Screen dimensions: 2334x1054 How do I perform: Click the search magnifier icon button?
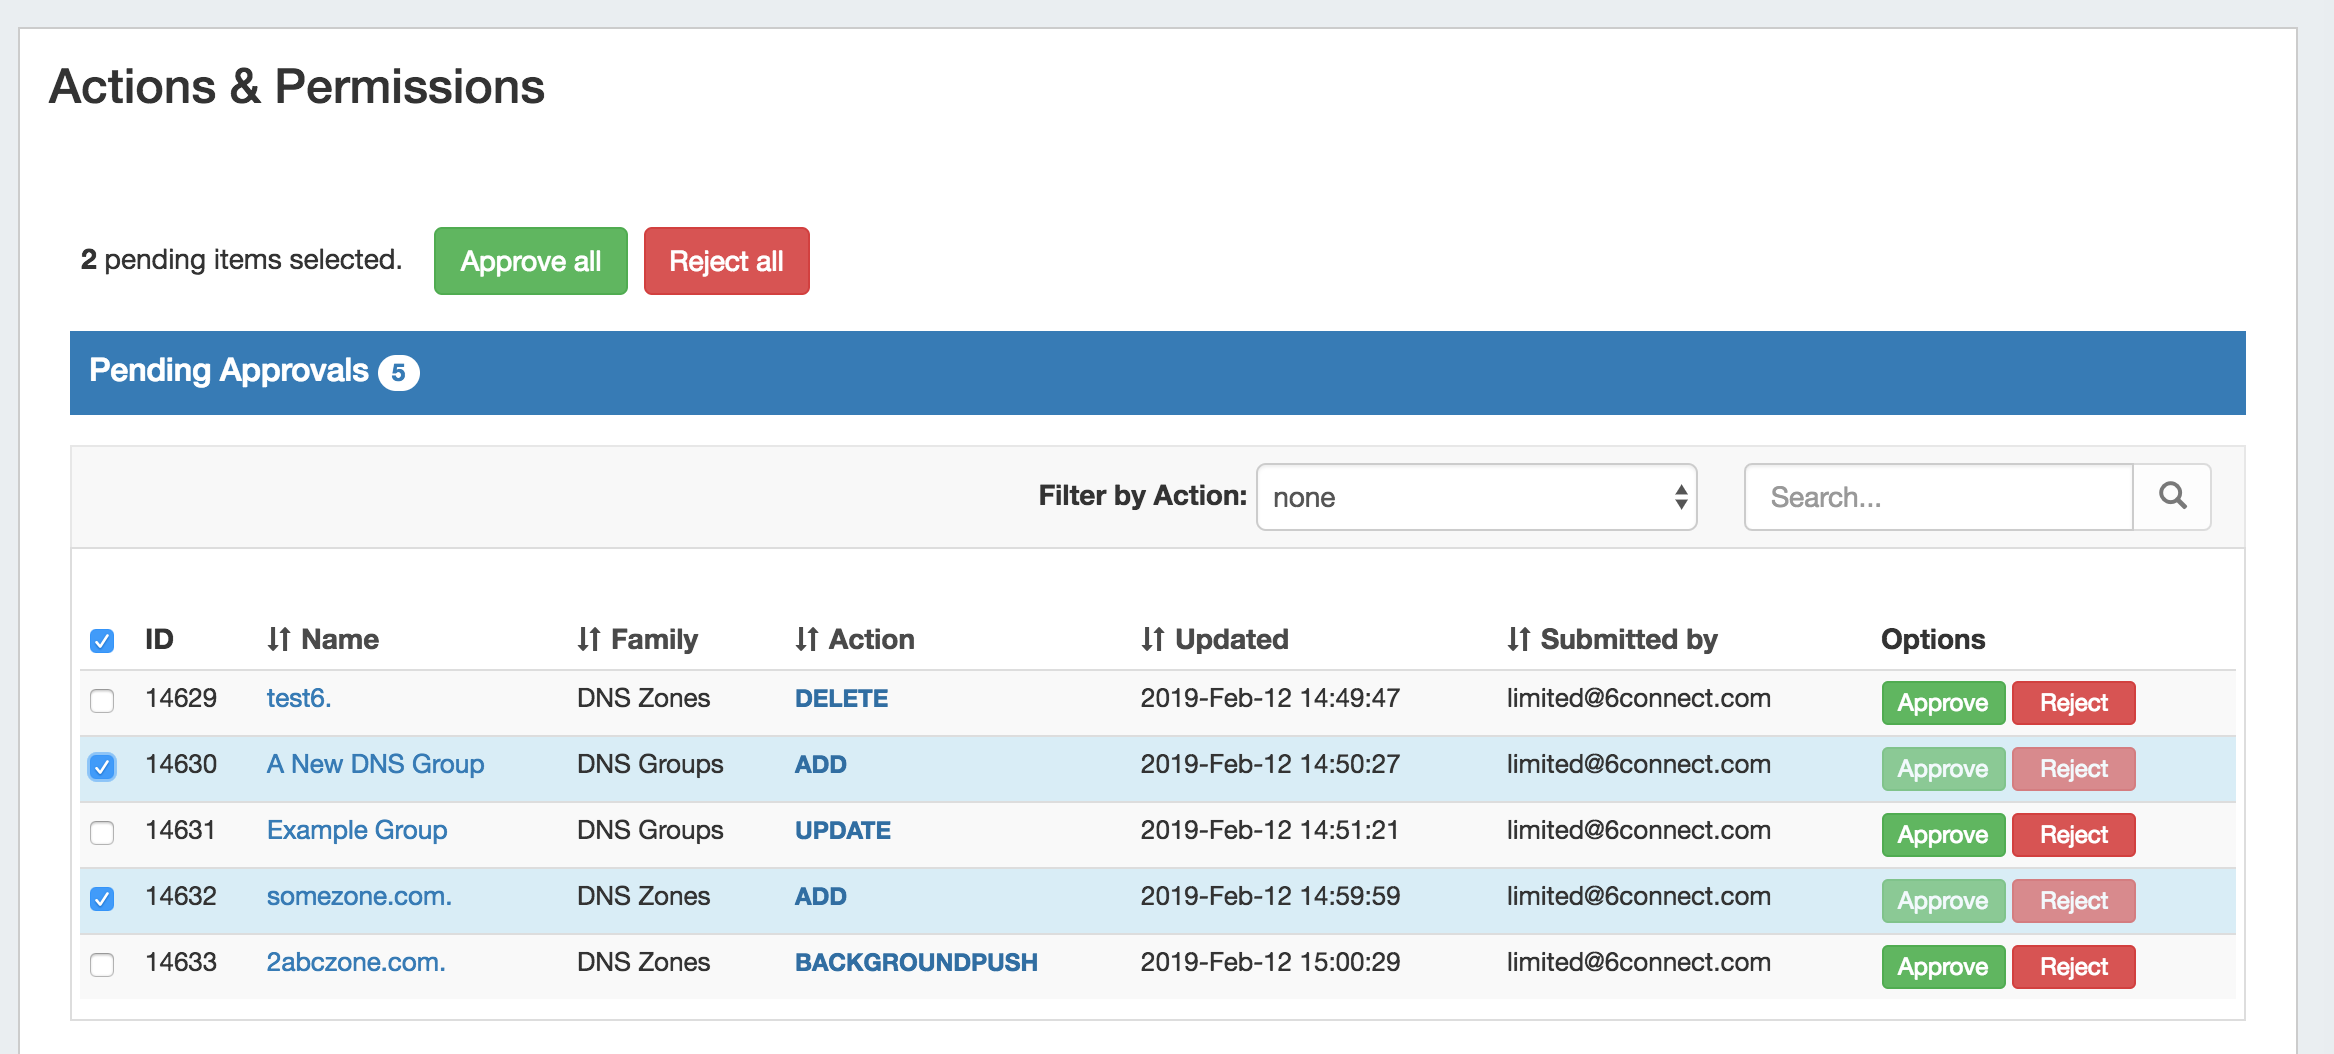pos(2172,496)
